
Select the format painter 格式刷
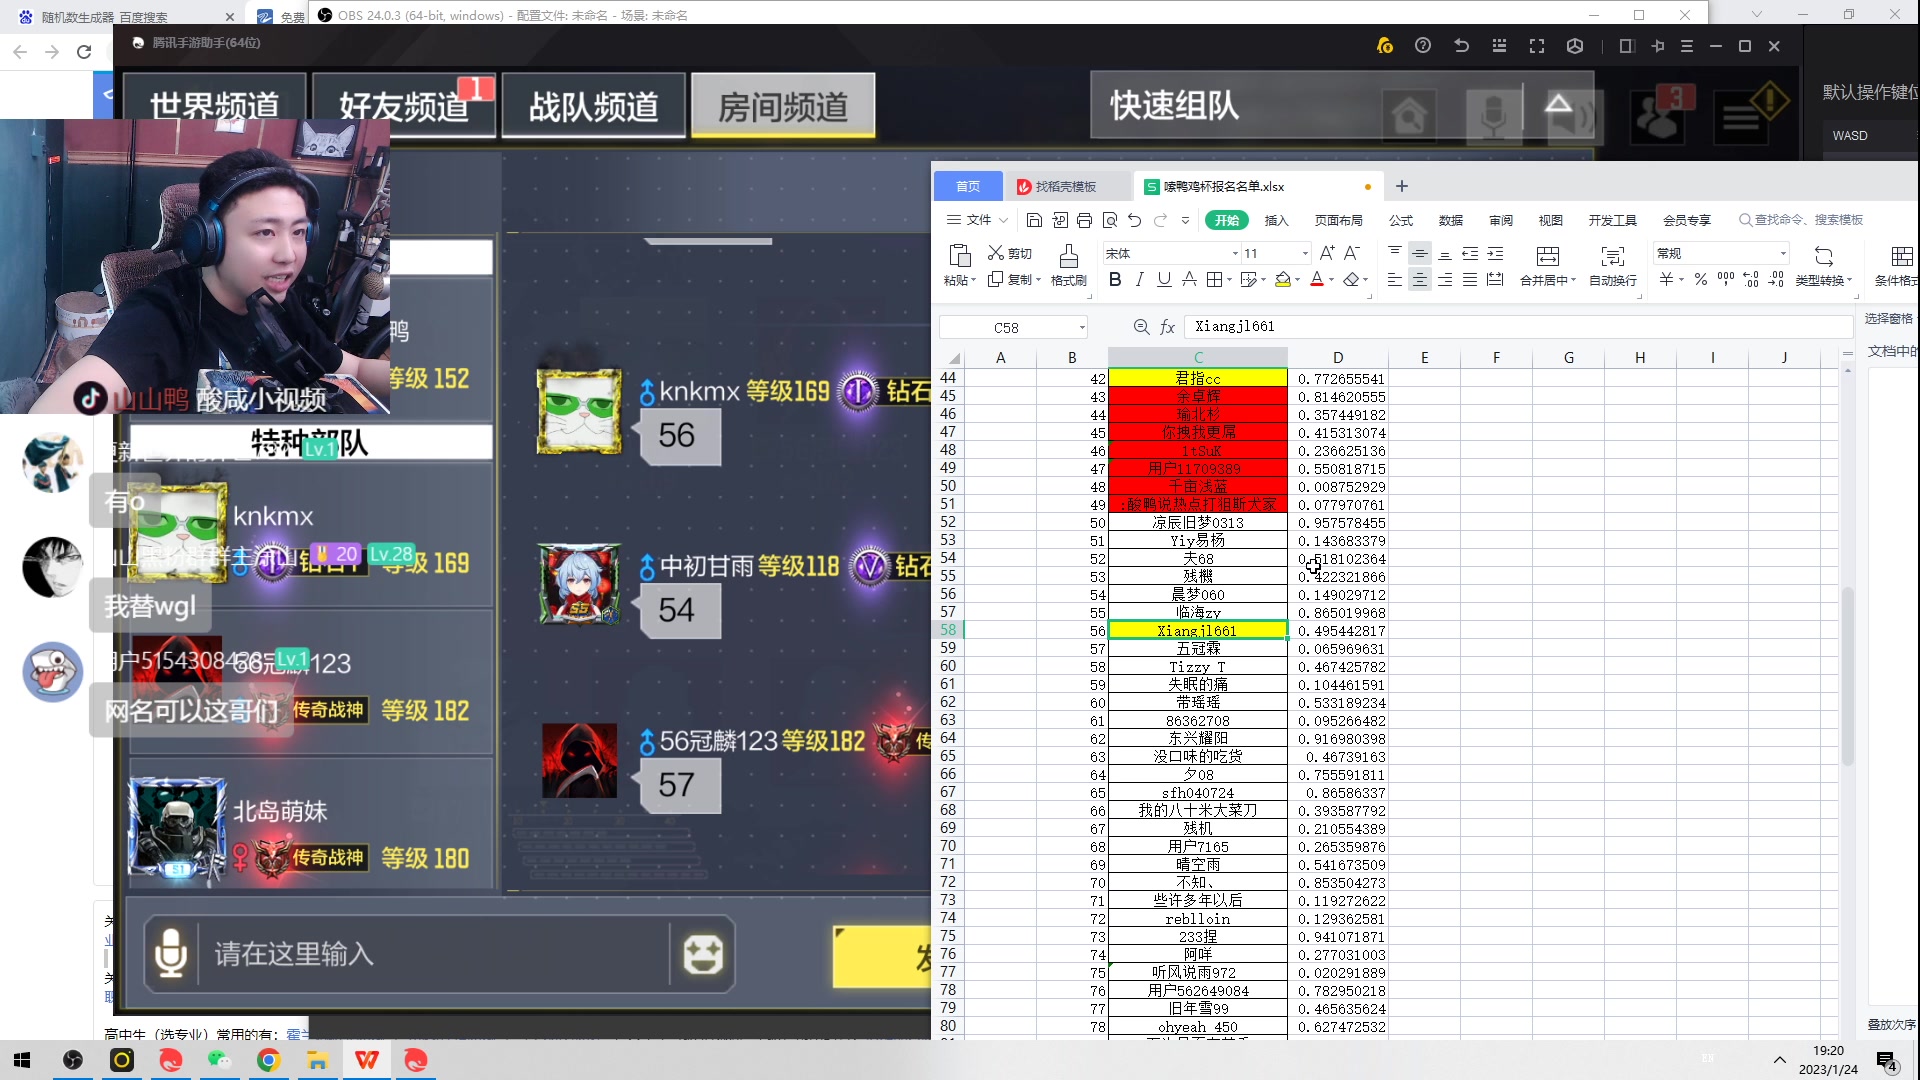tap(1068, 265)
